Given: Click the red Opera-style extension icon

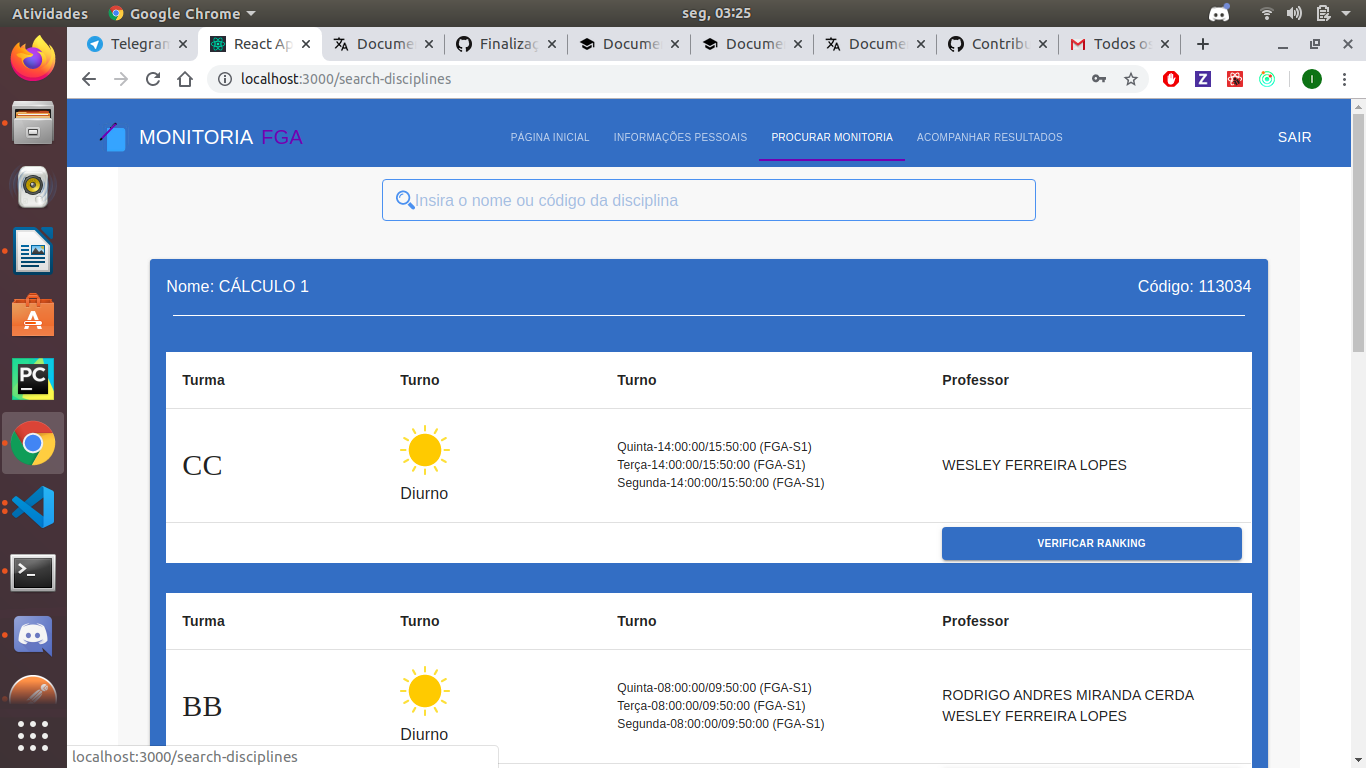Looking at the screenshot, I should (x=1171, y=79).
